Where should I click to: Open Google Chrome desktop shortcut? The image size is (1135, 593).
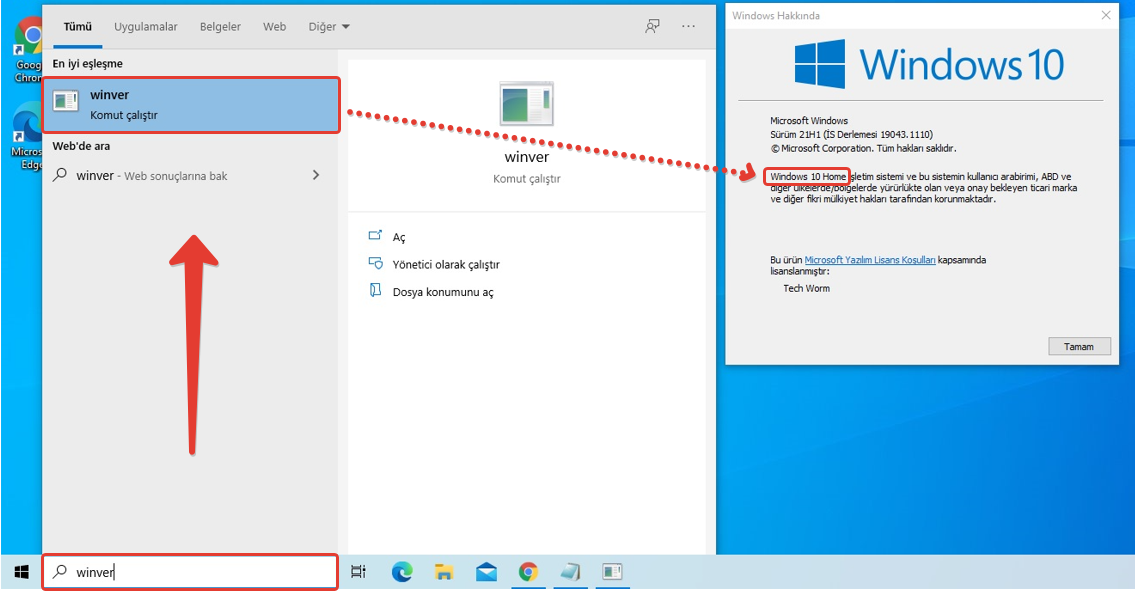pos(28,49)
